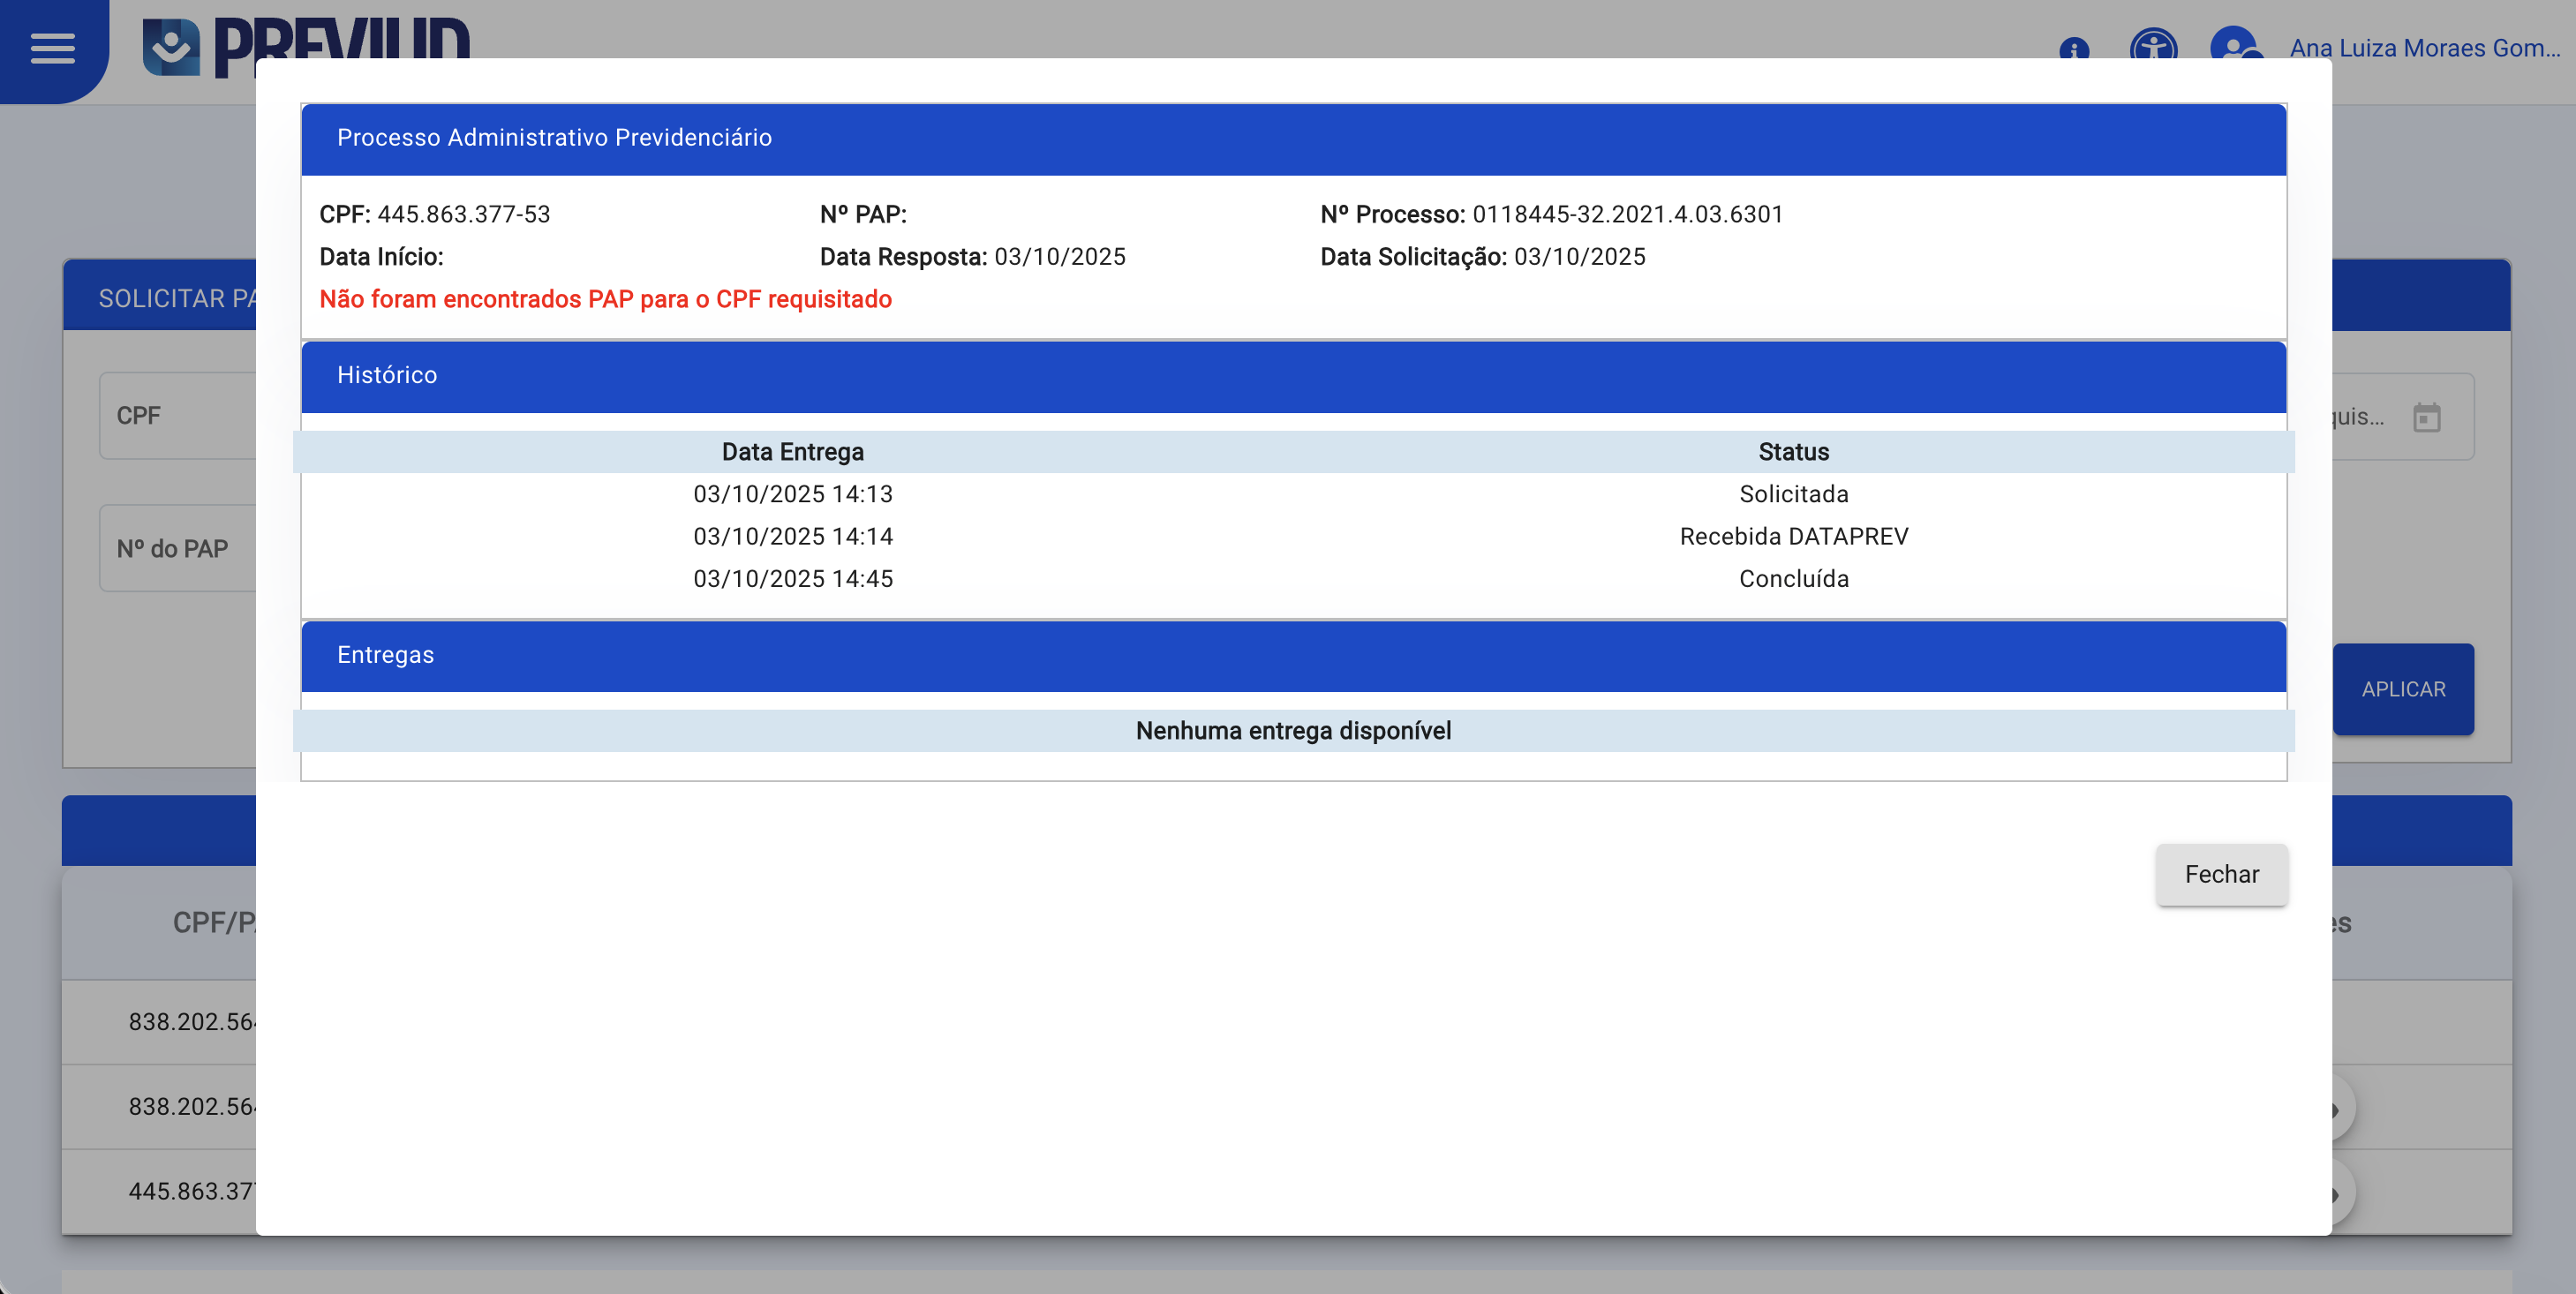Click the Nº do PAP input field
Viewport: 2576px width, 1294px height.
coord(180,549)
